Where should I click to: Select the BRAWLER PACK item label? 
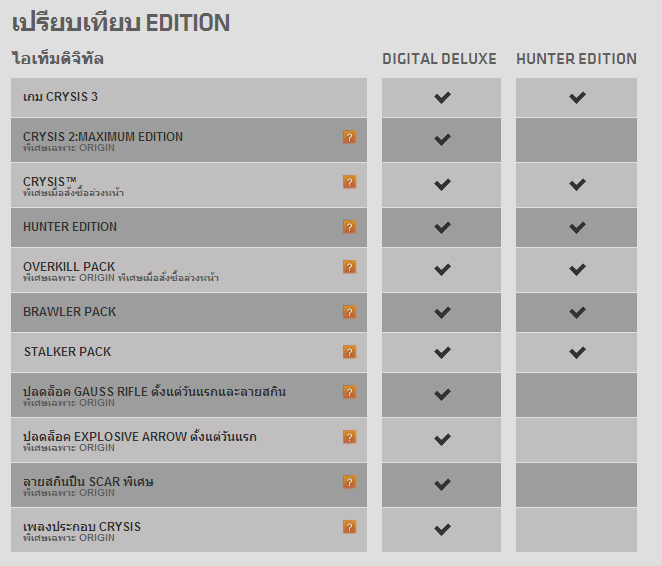point(68,312)
